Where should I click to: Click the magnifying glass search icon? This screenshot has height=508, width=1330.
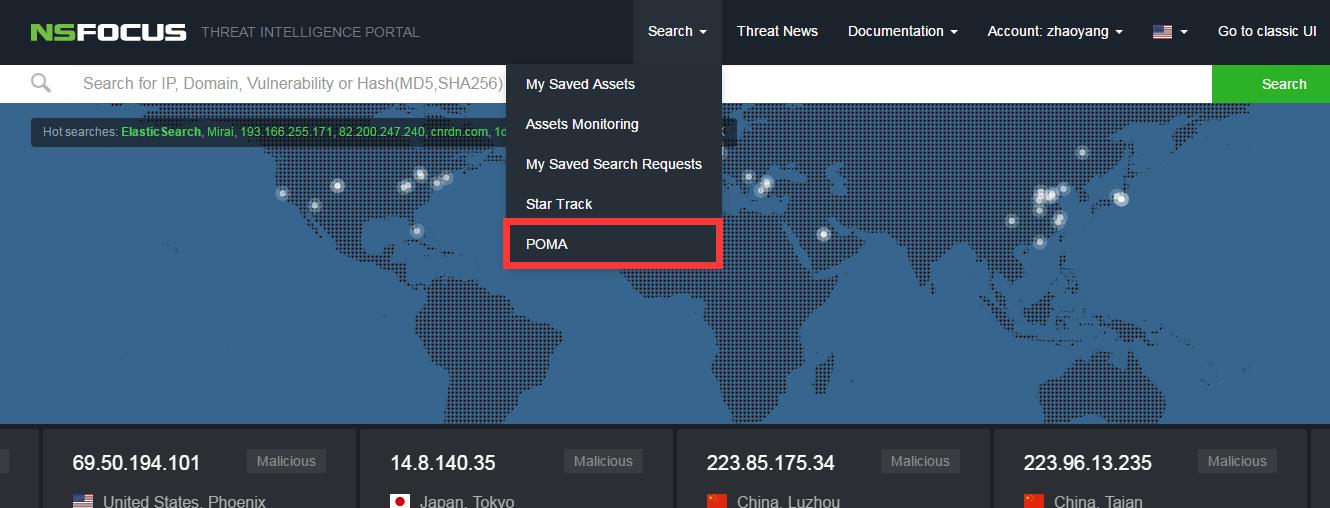(41, 83)
